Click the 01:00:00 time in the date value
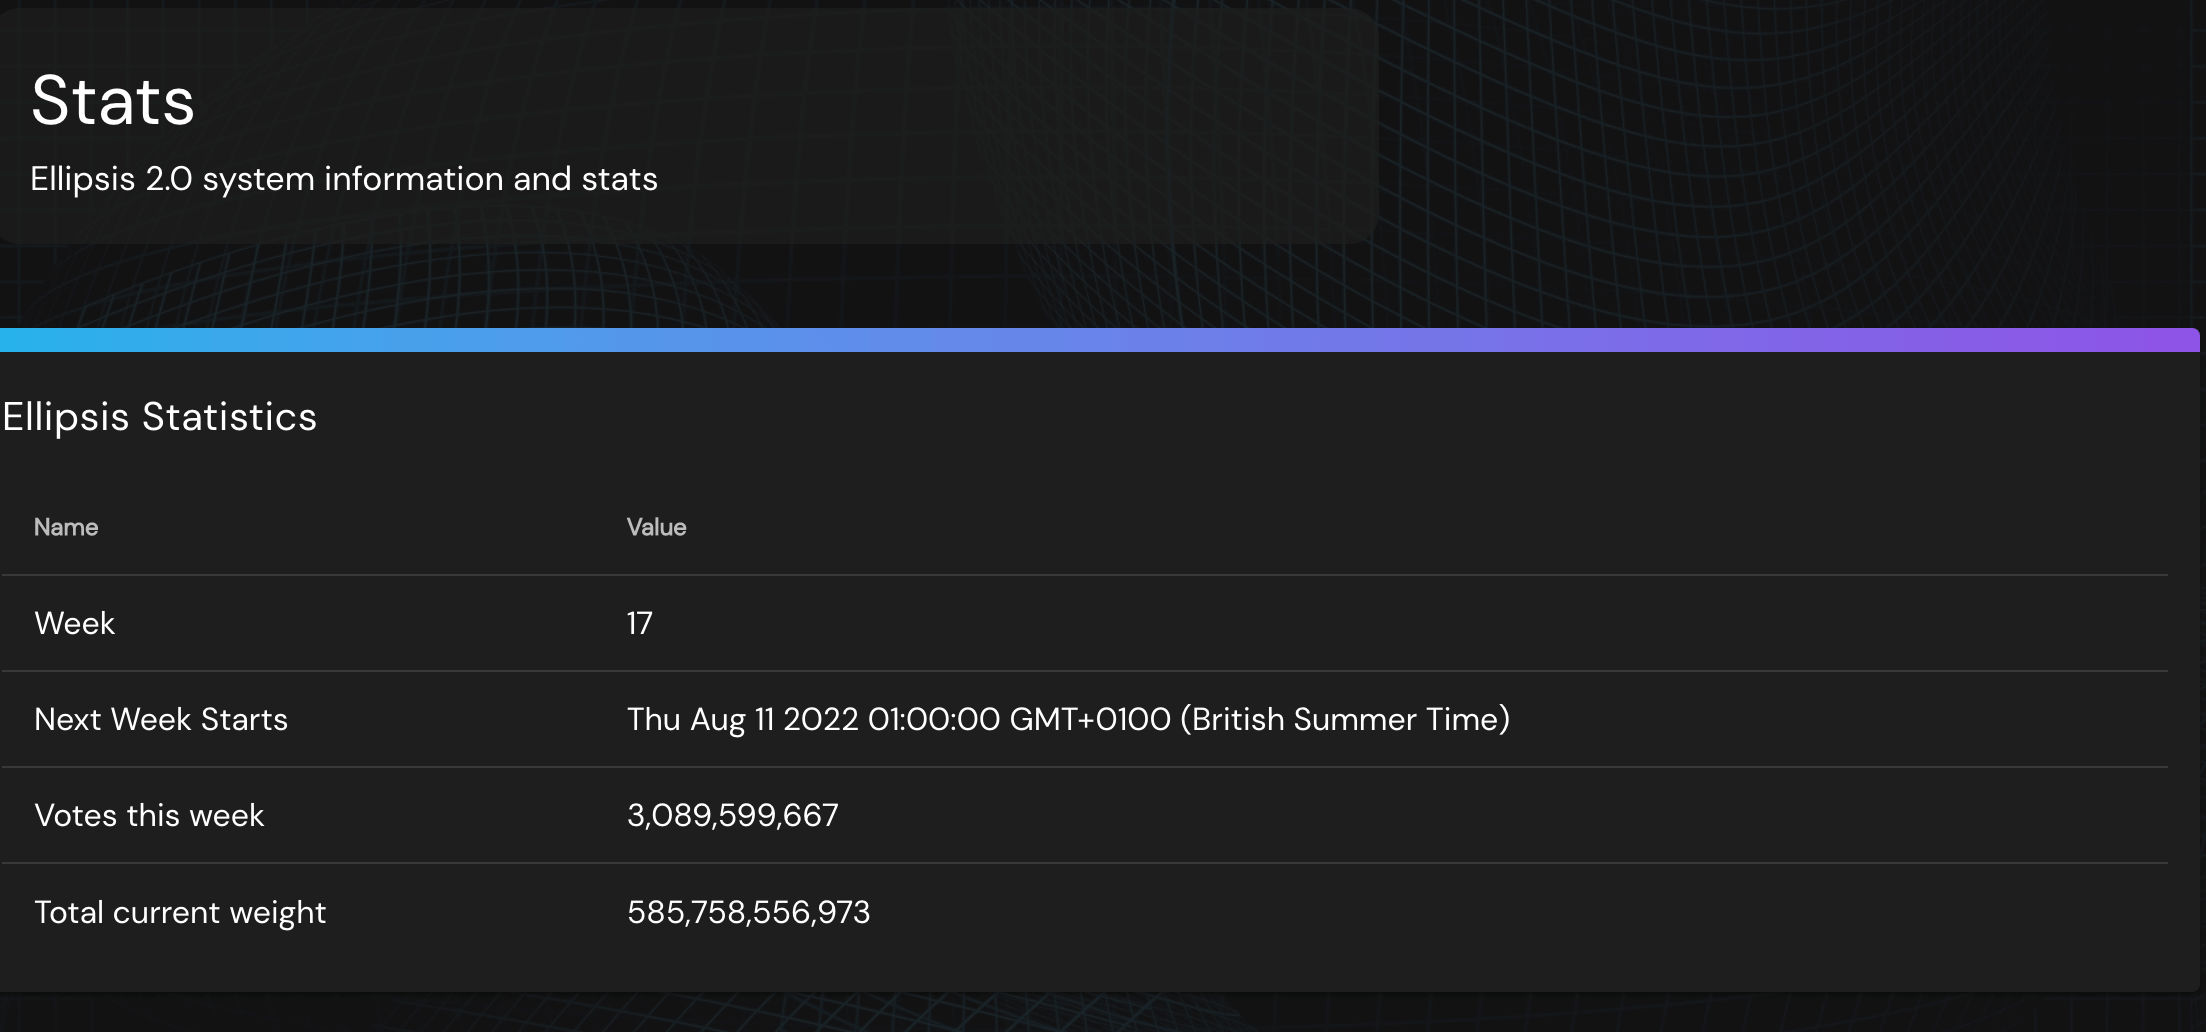The width and height of the screenshot is (2206, 1032). tap(934, 719)
